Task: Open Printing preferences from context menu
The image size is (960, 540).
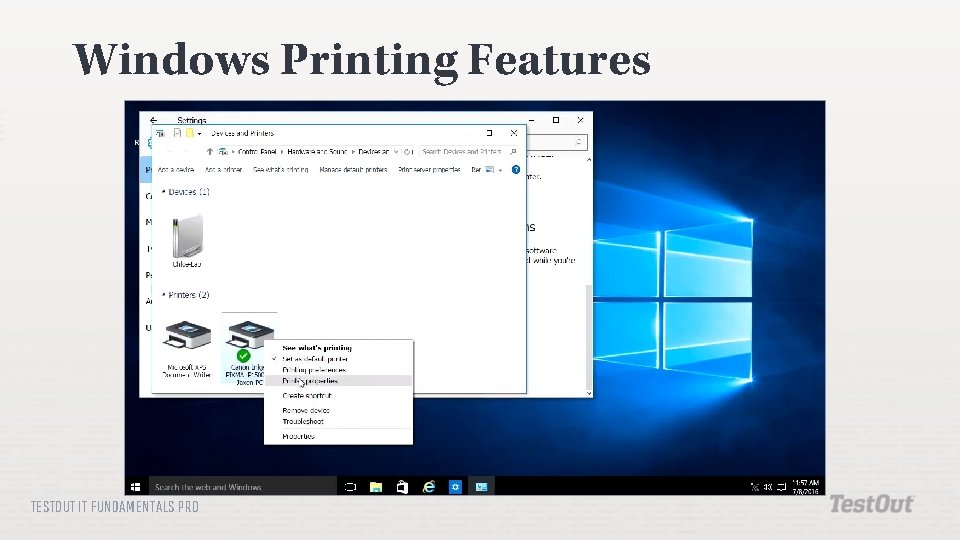Action: point(339,370)
